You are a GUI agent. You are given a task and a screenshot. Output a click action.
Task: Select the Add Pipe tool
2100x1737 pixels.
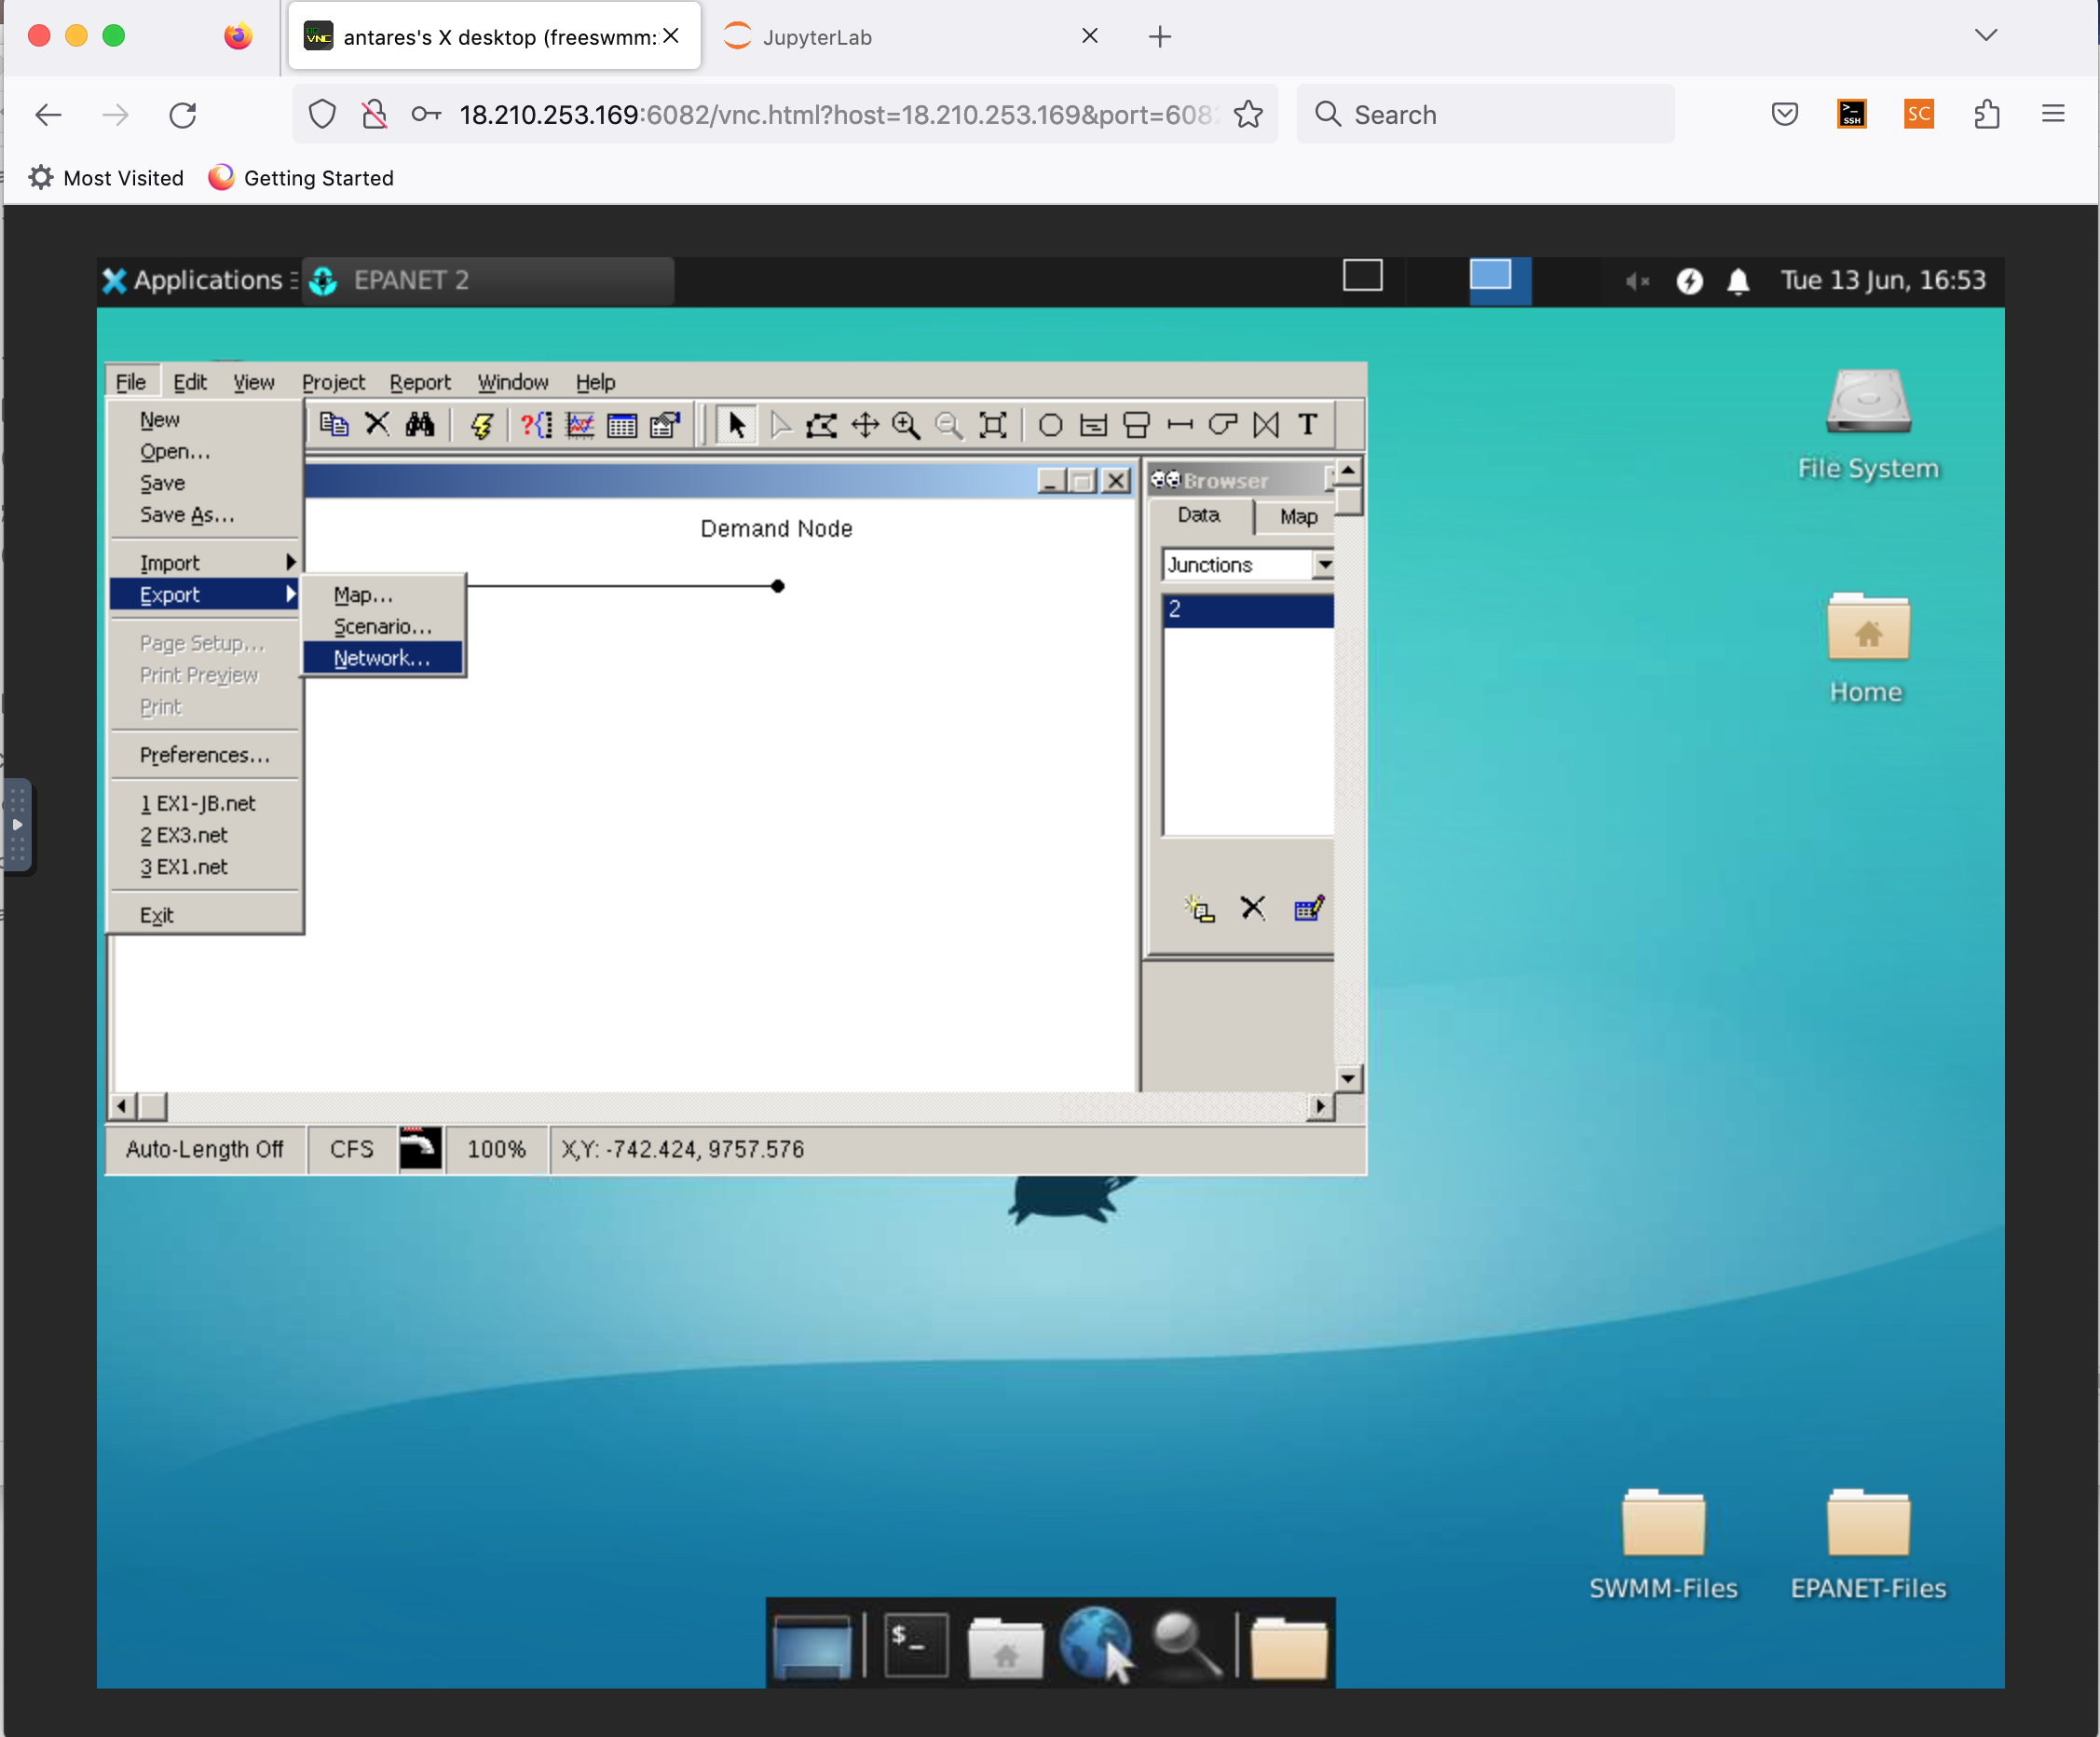coord(1180,425)
